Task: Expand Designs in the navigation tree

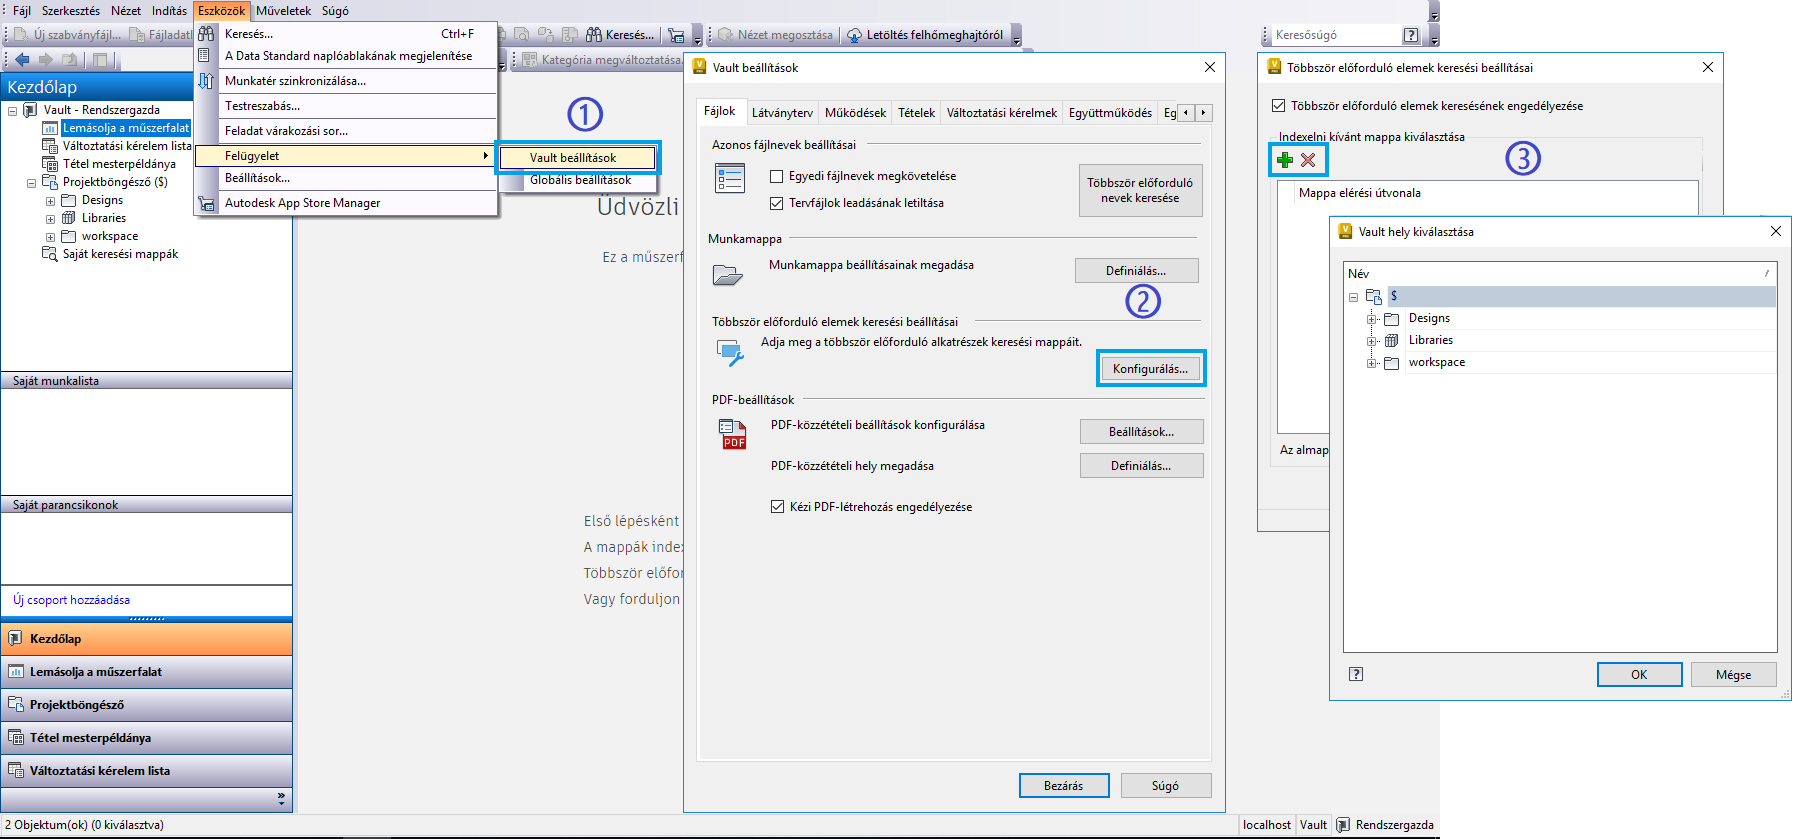Action: (x=50, y=201)
